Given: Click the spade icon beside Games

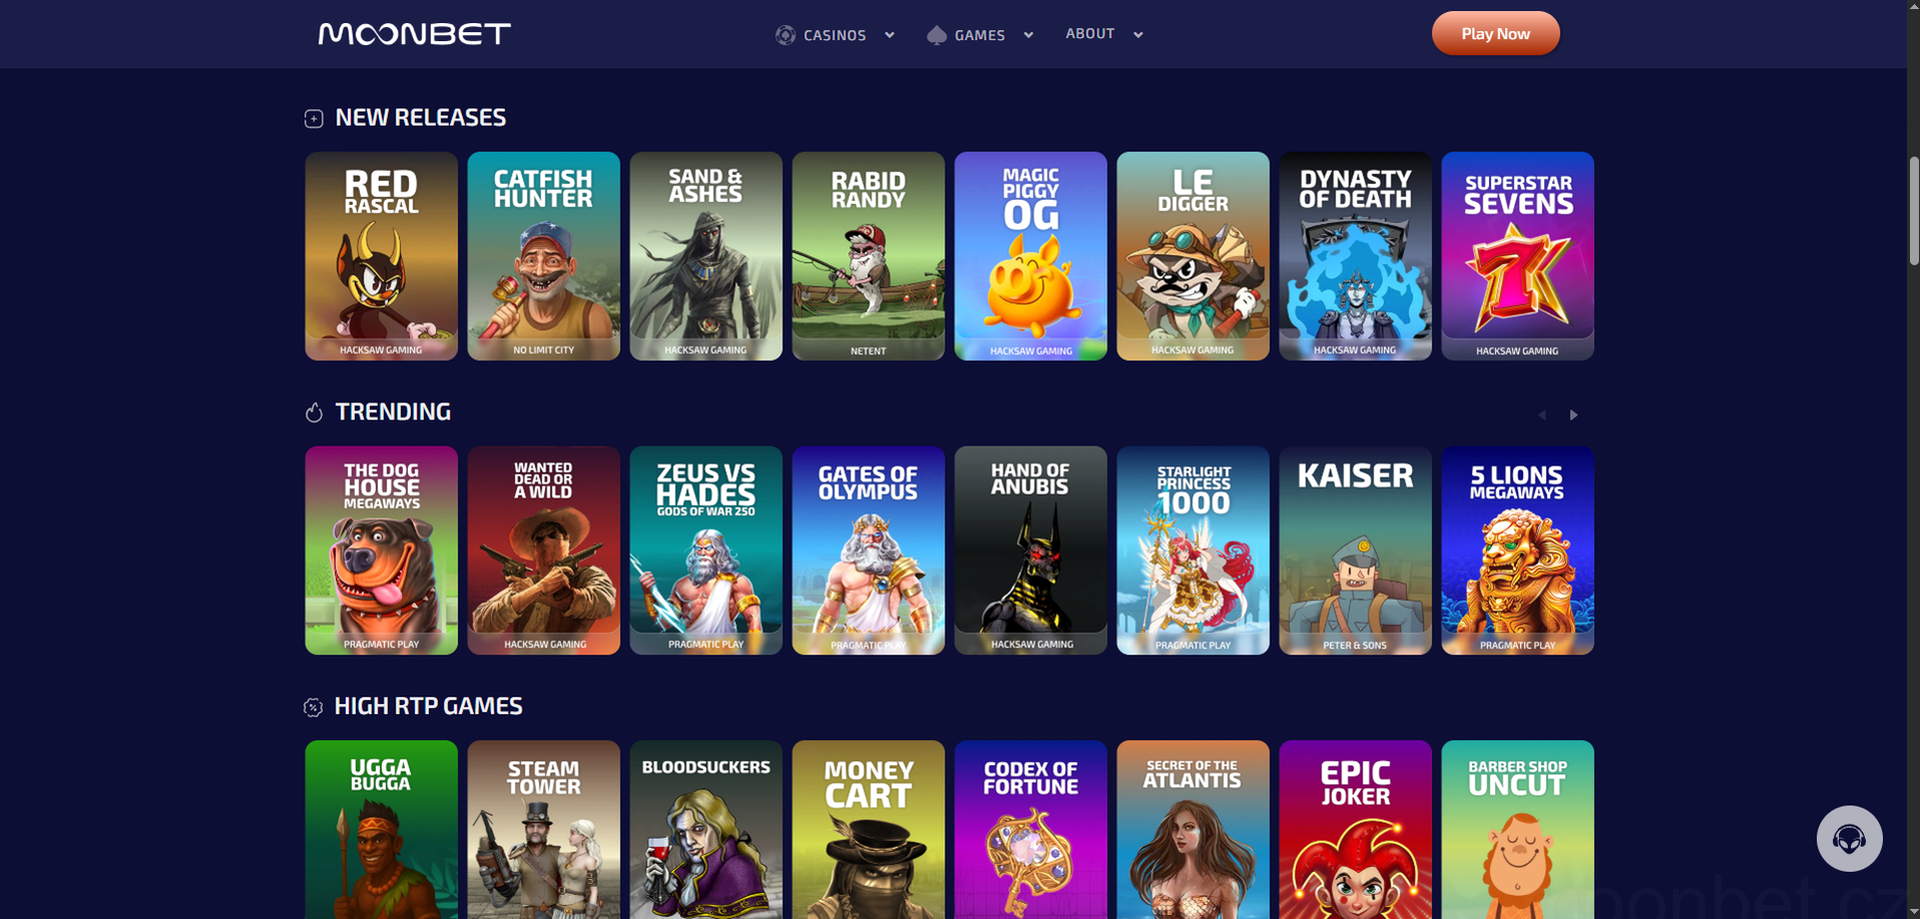Looking at the screenshot, I should 936,35.
